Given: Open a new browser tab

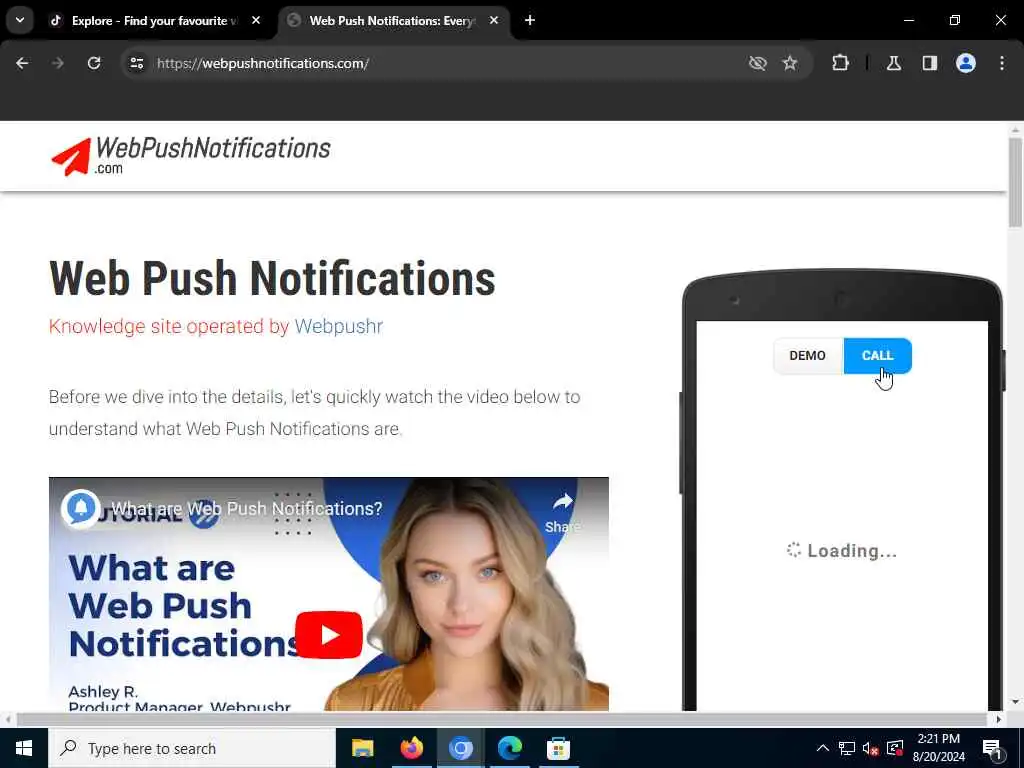Looking at the screenshot, I should tap(530, 21).
